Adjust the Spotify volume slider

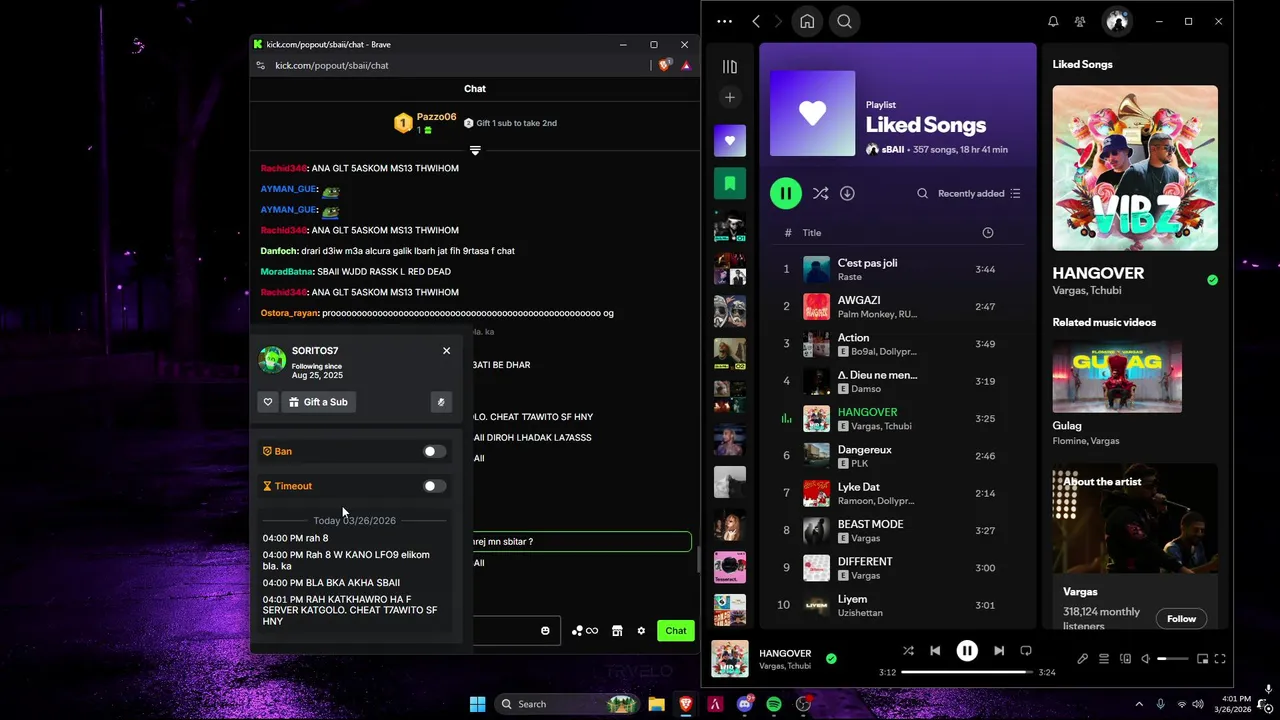[1173, 659]
